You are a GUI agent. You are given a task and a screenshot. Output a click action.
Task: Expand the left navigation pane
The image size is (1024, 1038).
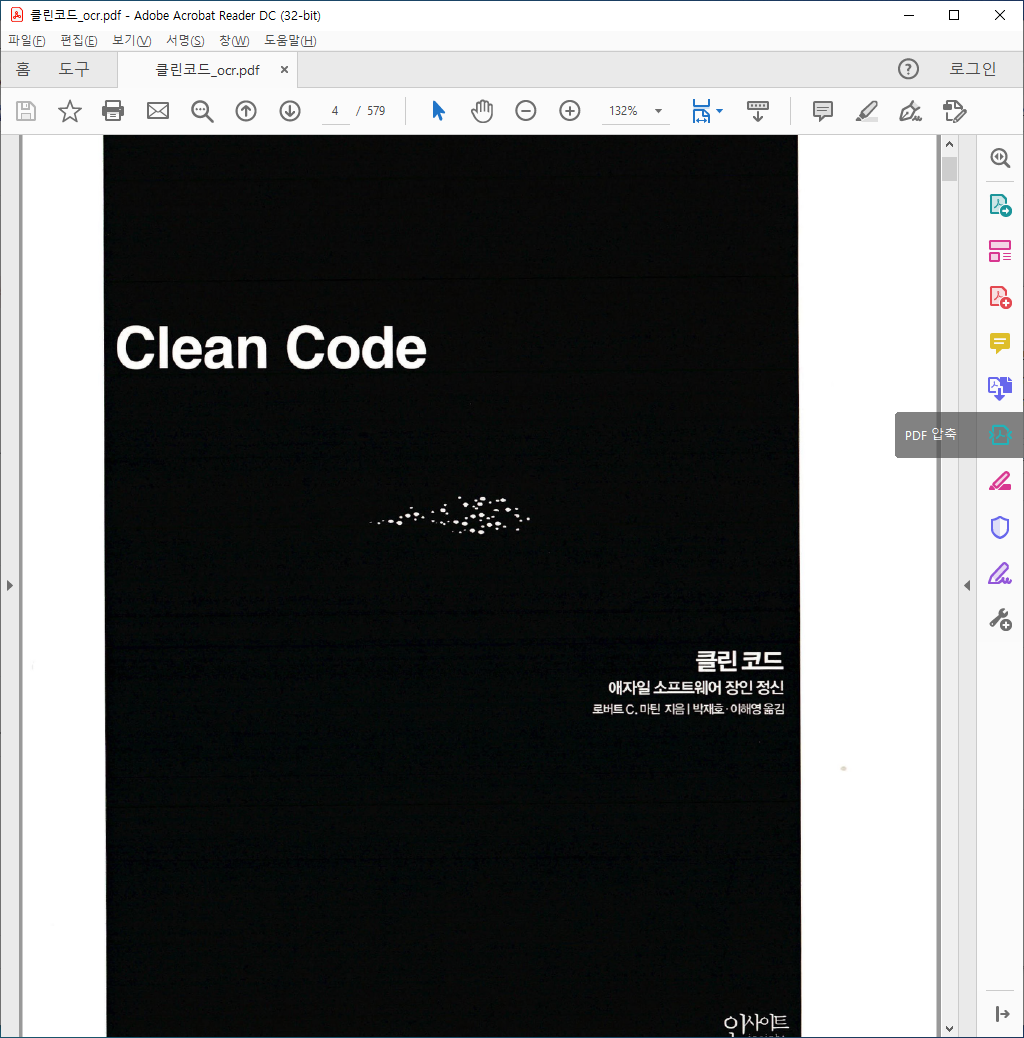click(9, 585)
